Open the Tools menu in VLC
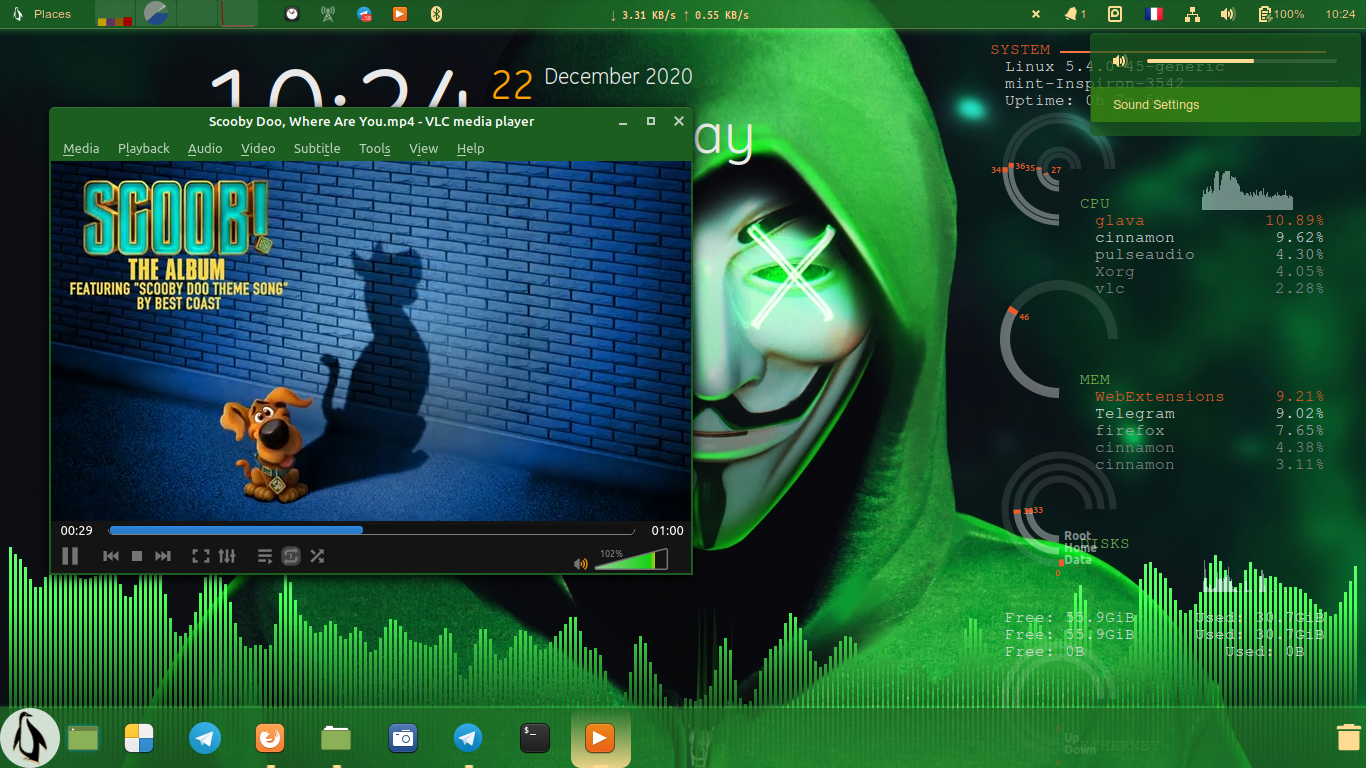Screen dimensions: 1366x768 [375, 148]
